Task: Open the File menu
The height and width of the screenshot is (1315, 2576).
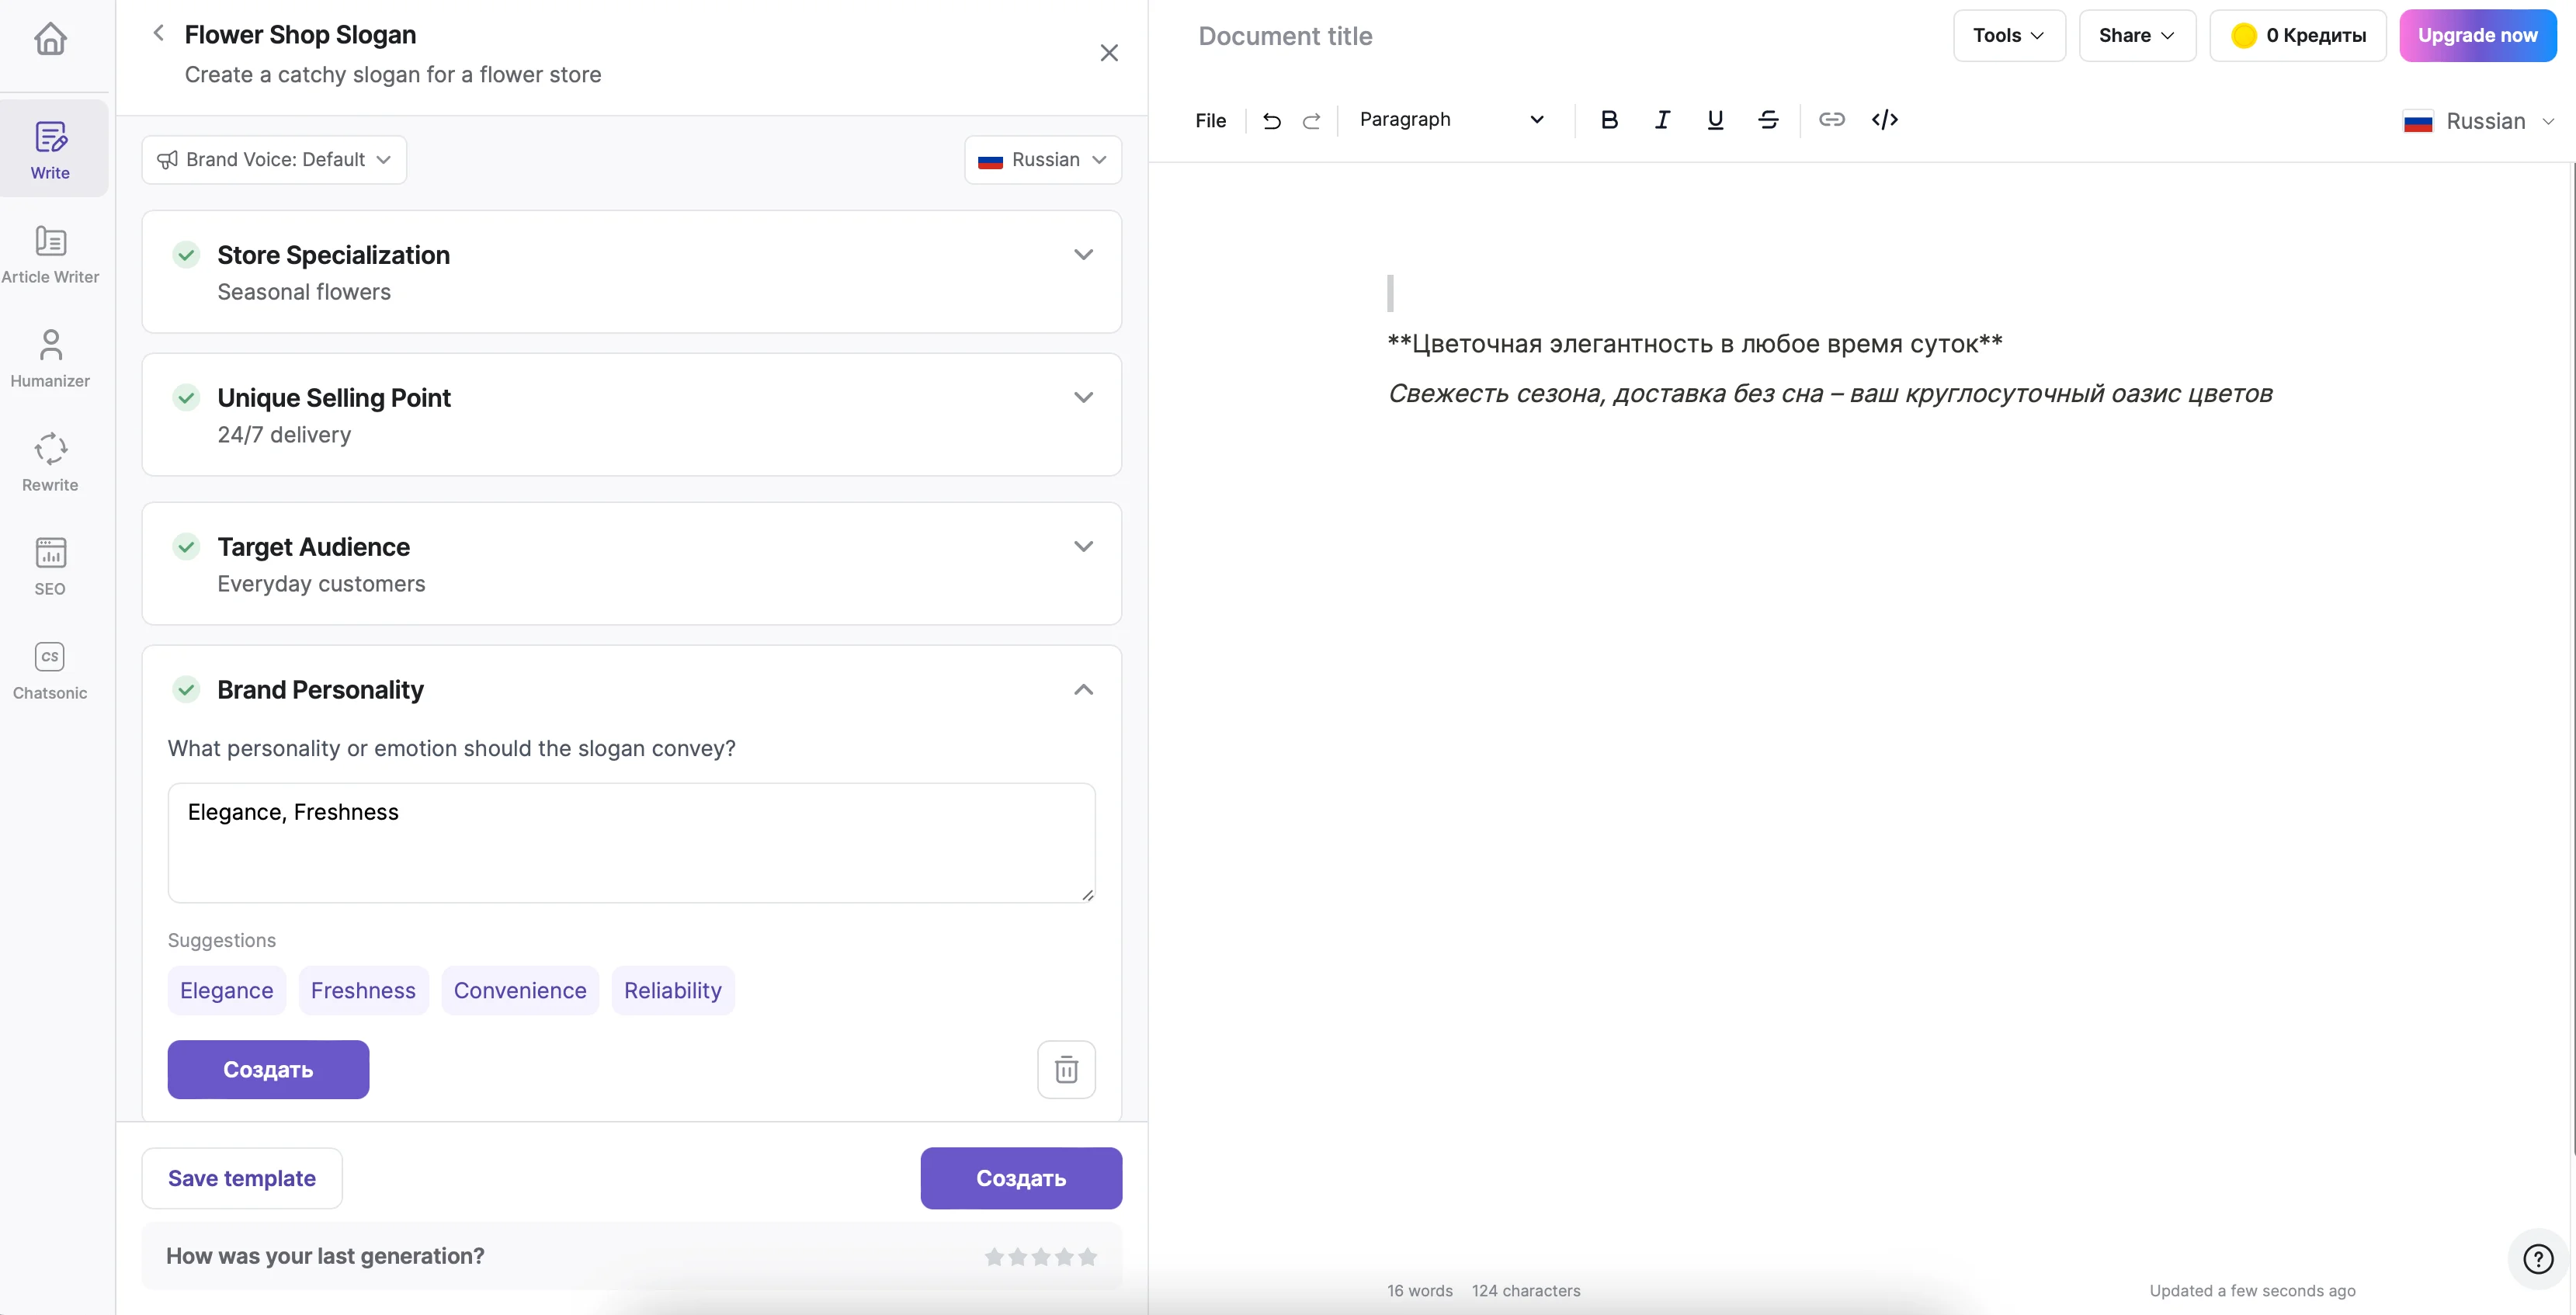Action: click(1210, 121)
